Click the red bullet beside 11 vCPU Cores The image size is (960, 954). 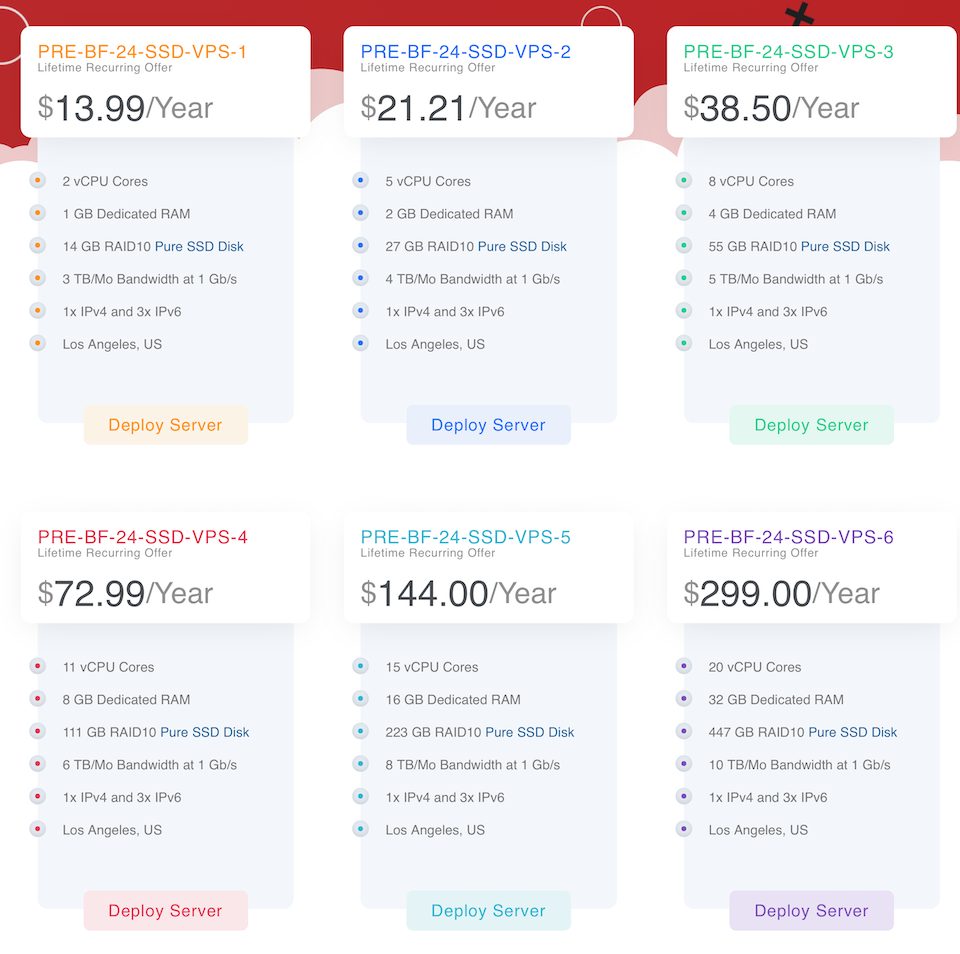[37, 666]
